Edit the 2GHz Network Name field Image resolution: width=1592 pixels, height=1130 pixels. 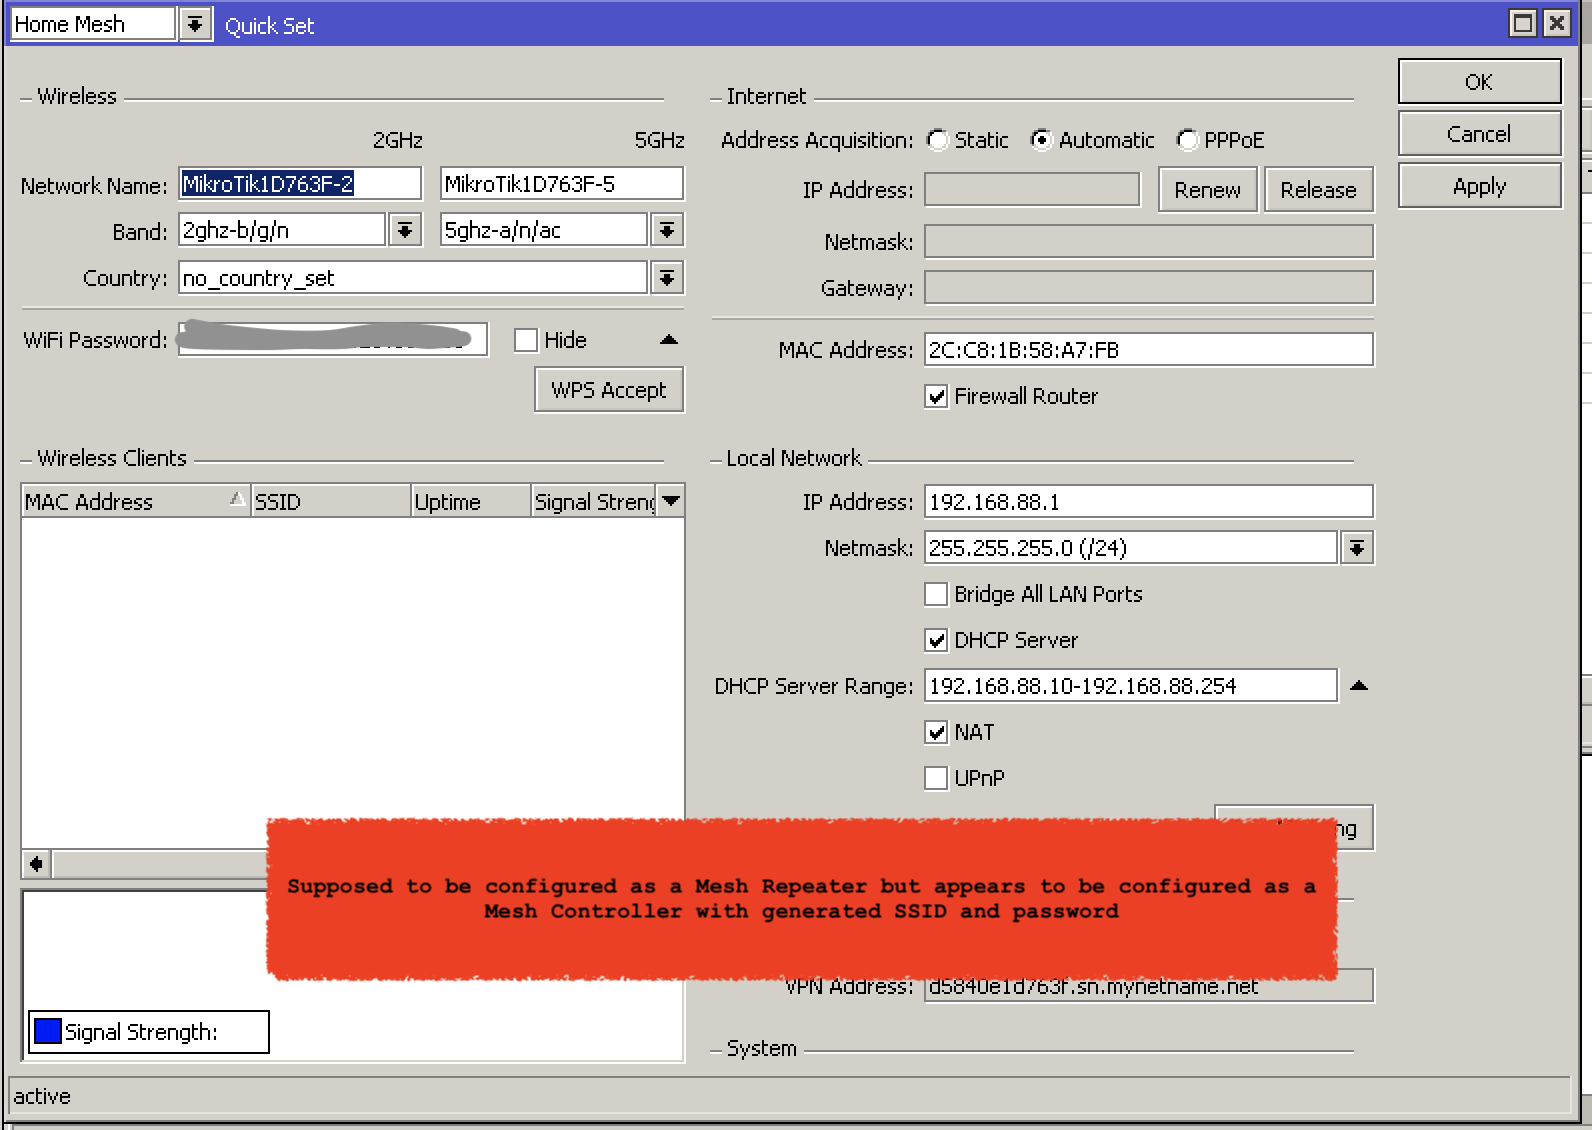(300, 184)
